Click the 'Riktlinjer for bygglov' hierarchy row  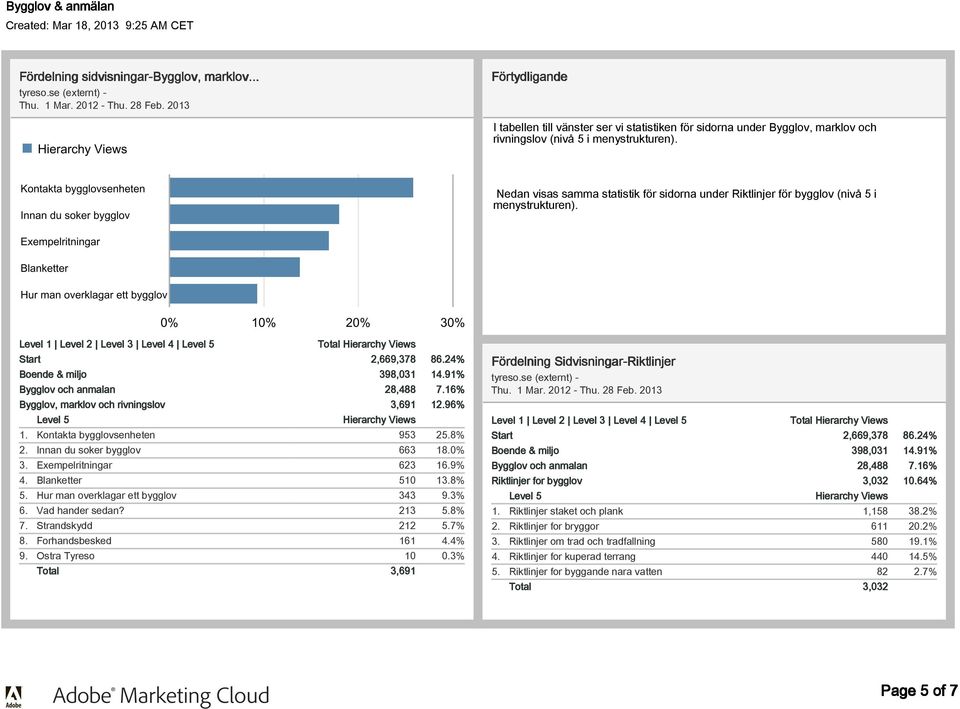714,481
